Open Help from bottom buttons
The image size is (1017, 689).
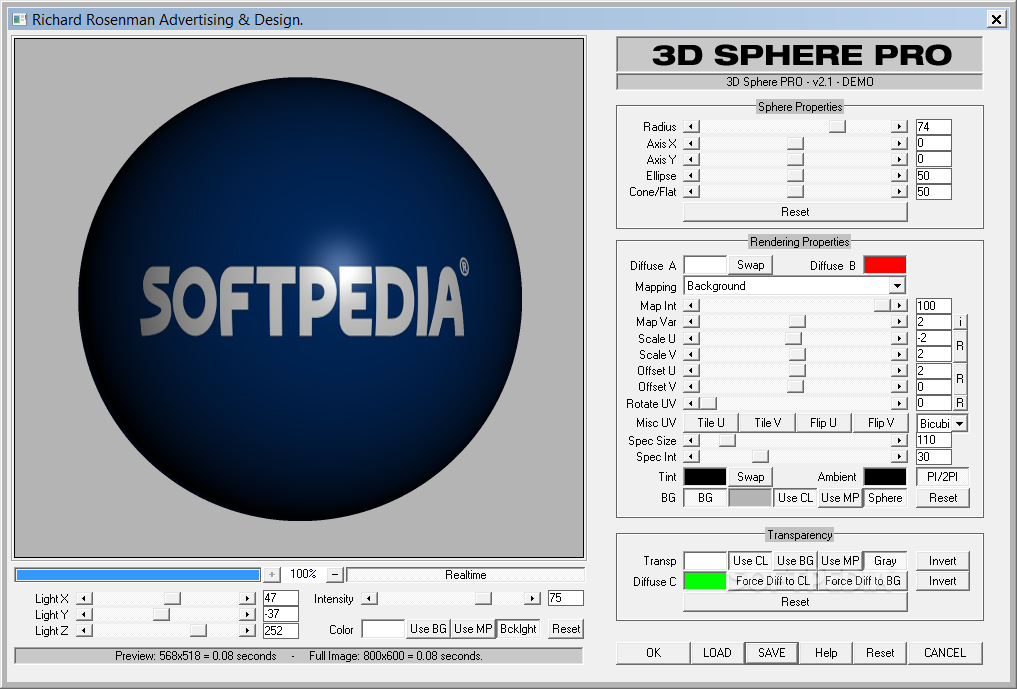click(826, 653)
